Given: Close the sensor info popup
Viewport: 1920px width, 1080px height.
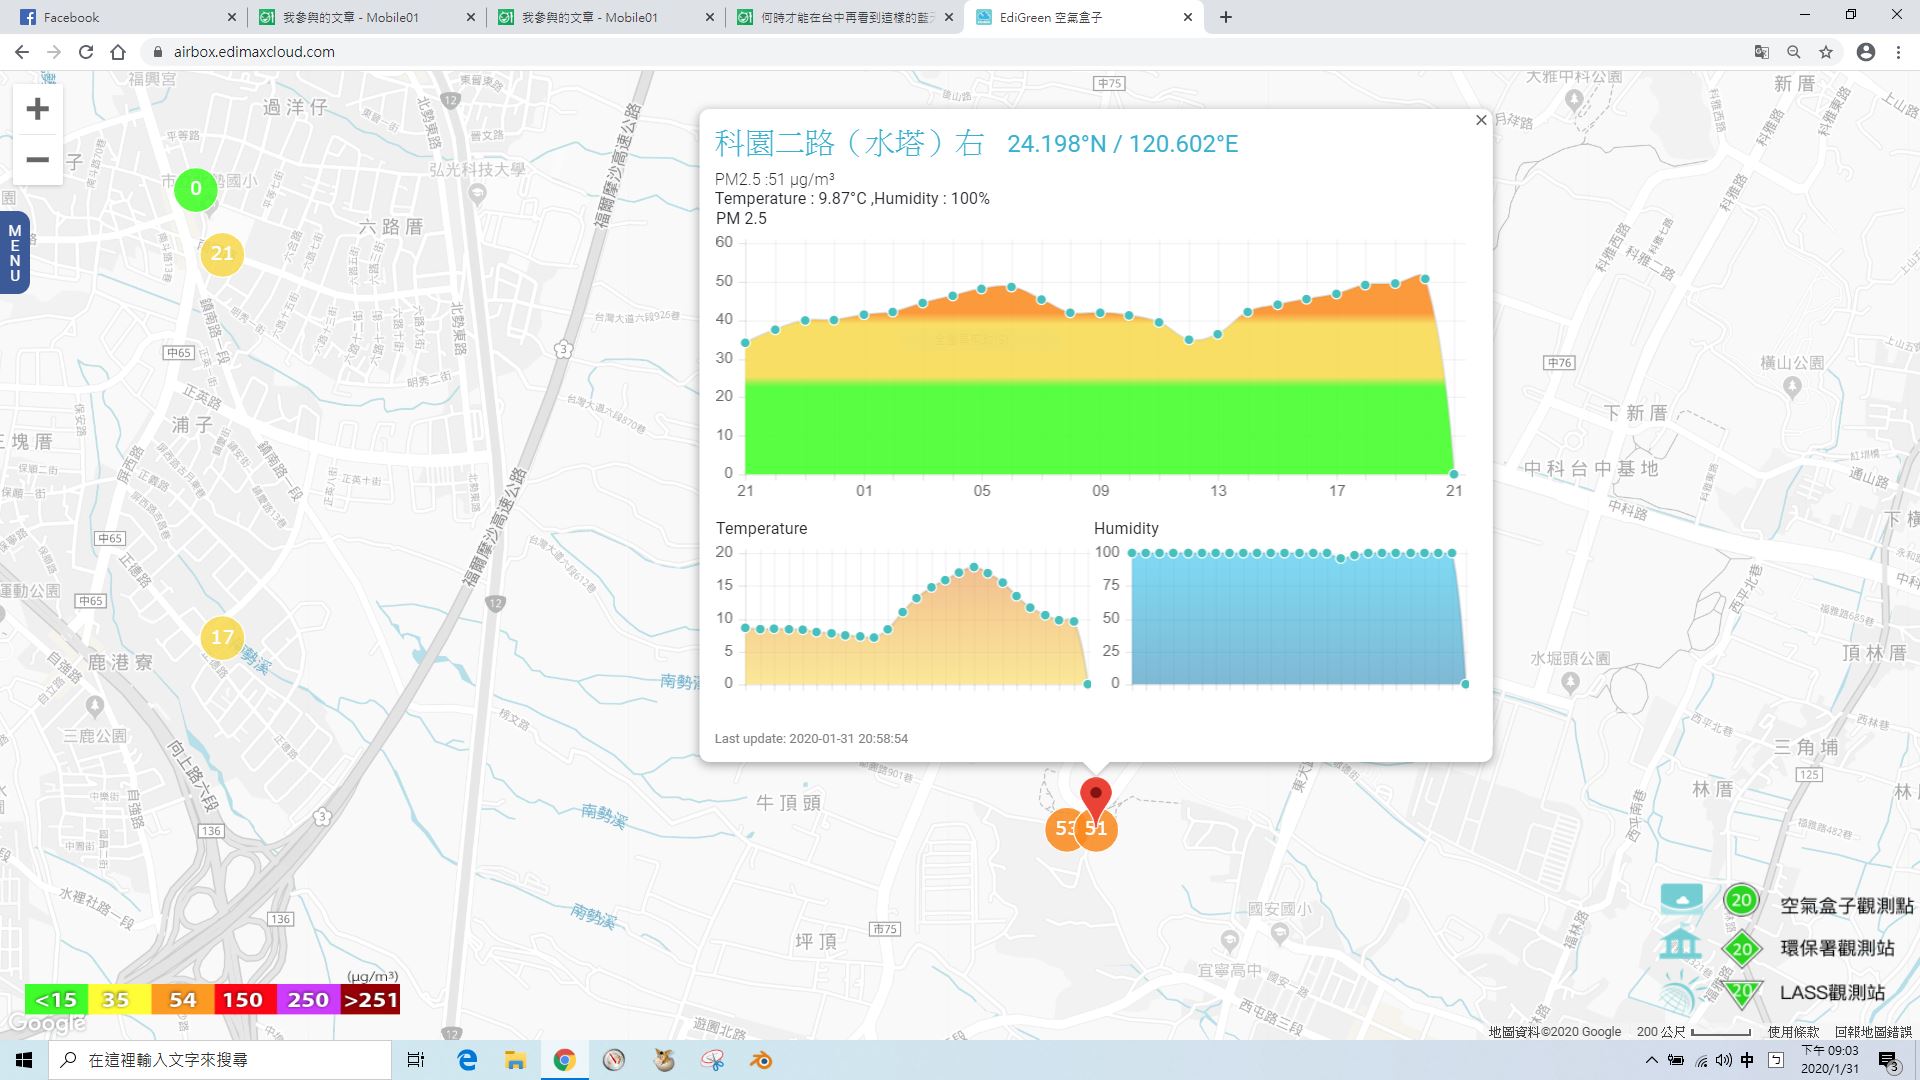Looking at the screenshot, I should click(x=1481, y=120).
